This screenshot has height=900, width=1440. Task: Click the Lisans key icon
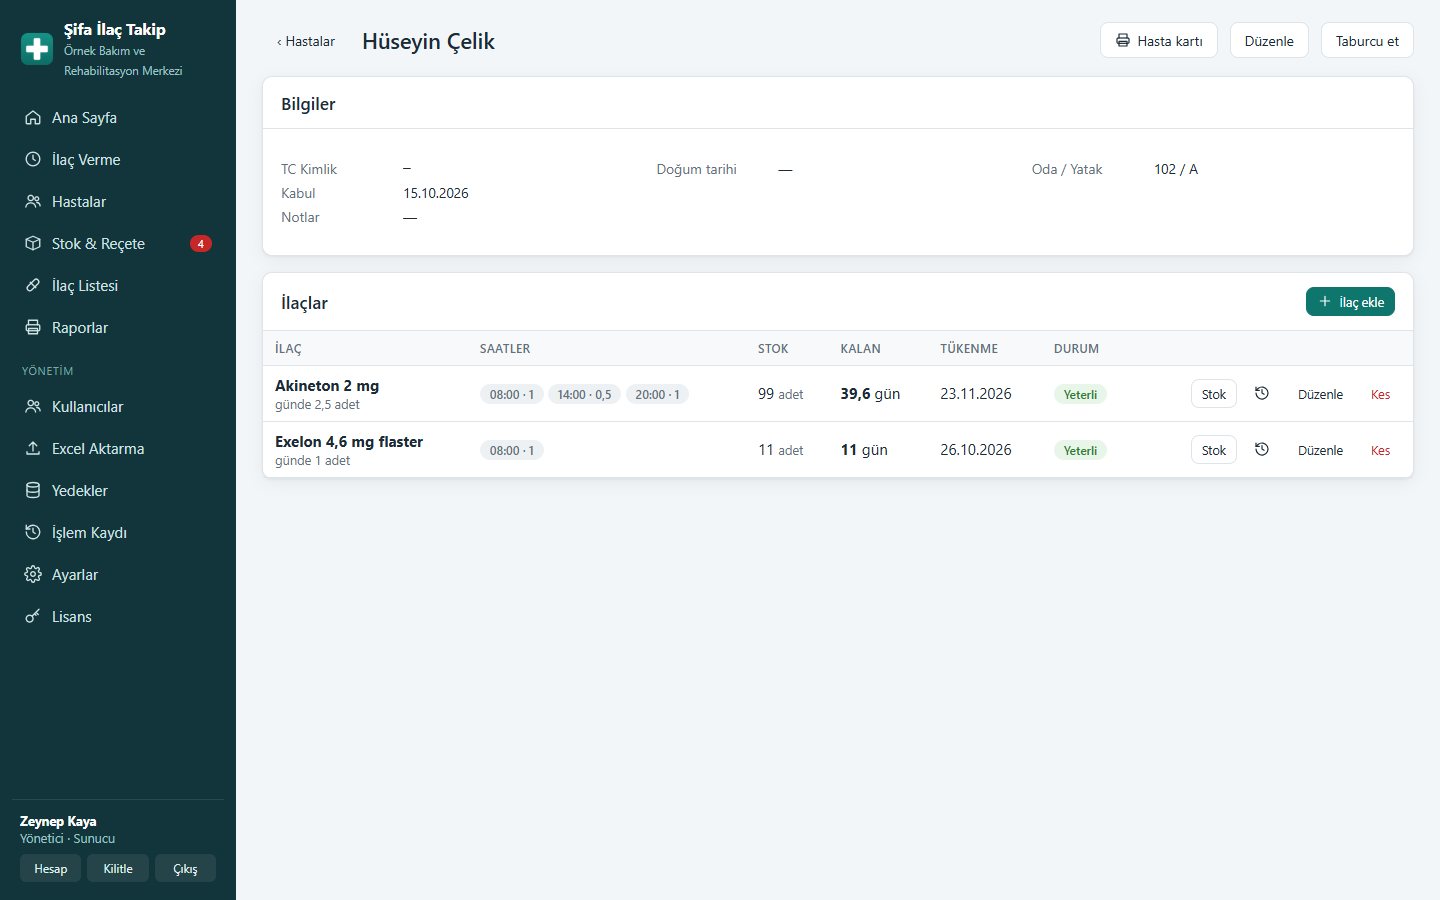33,617
